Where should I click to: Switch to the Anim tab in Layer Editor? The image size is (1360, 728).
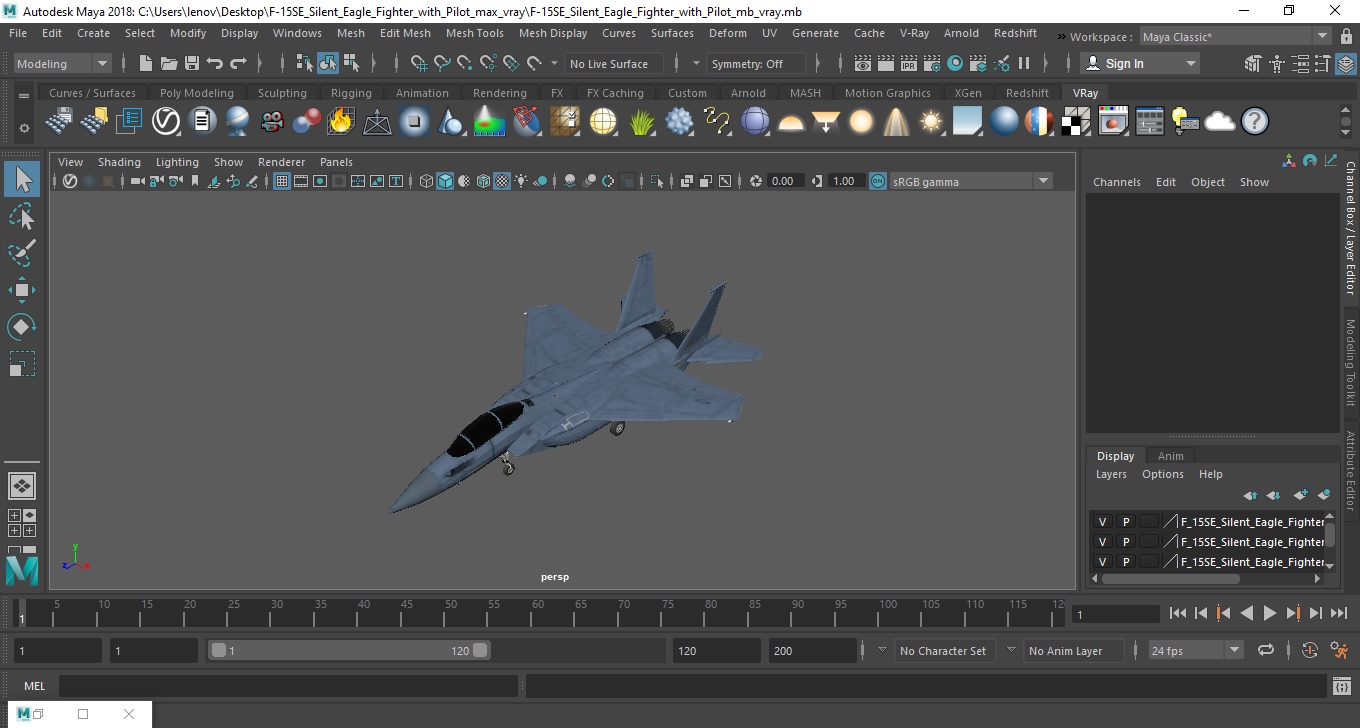point(1170,456)
